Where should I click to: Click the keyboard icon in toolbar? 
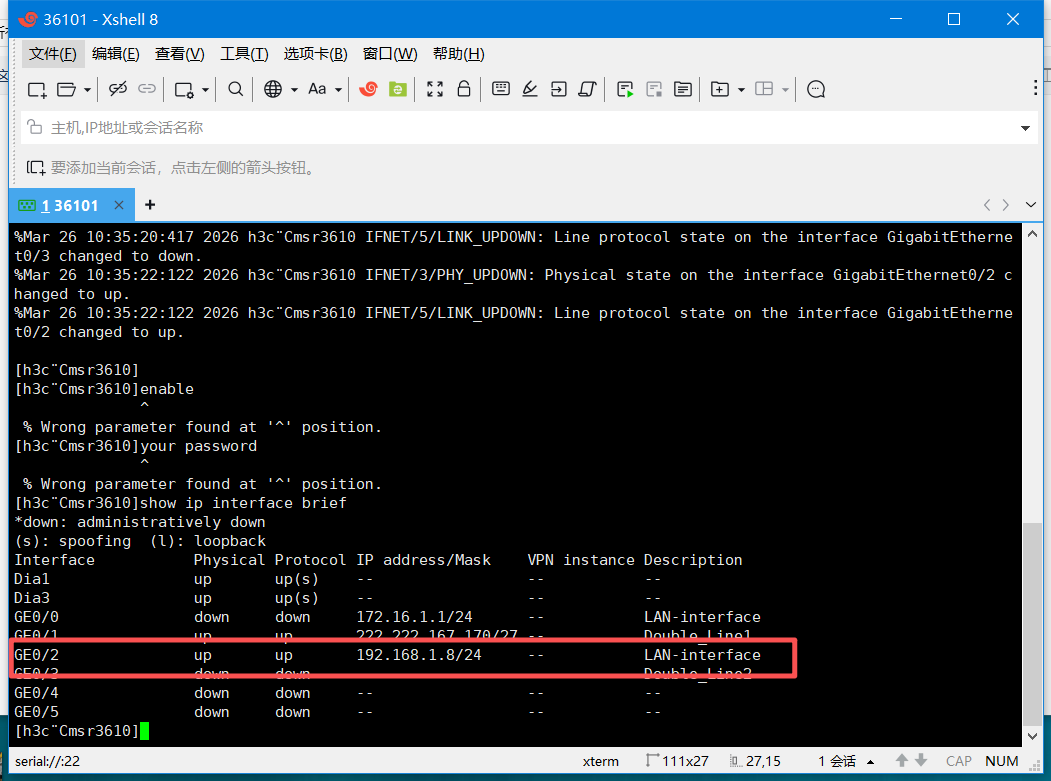click(501, 89)
